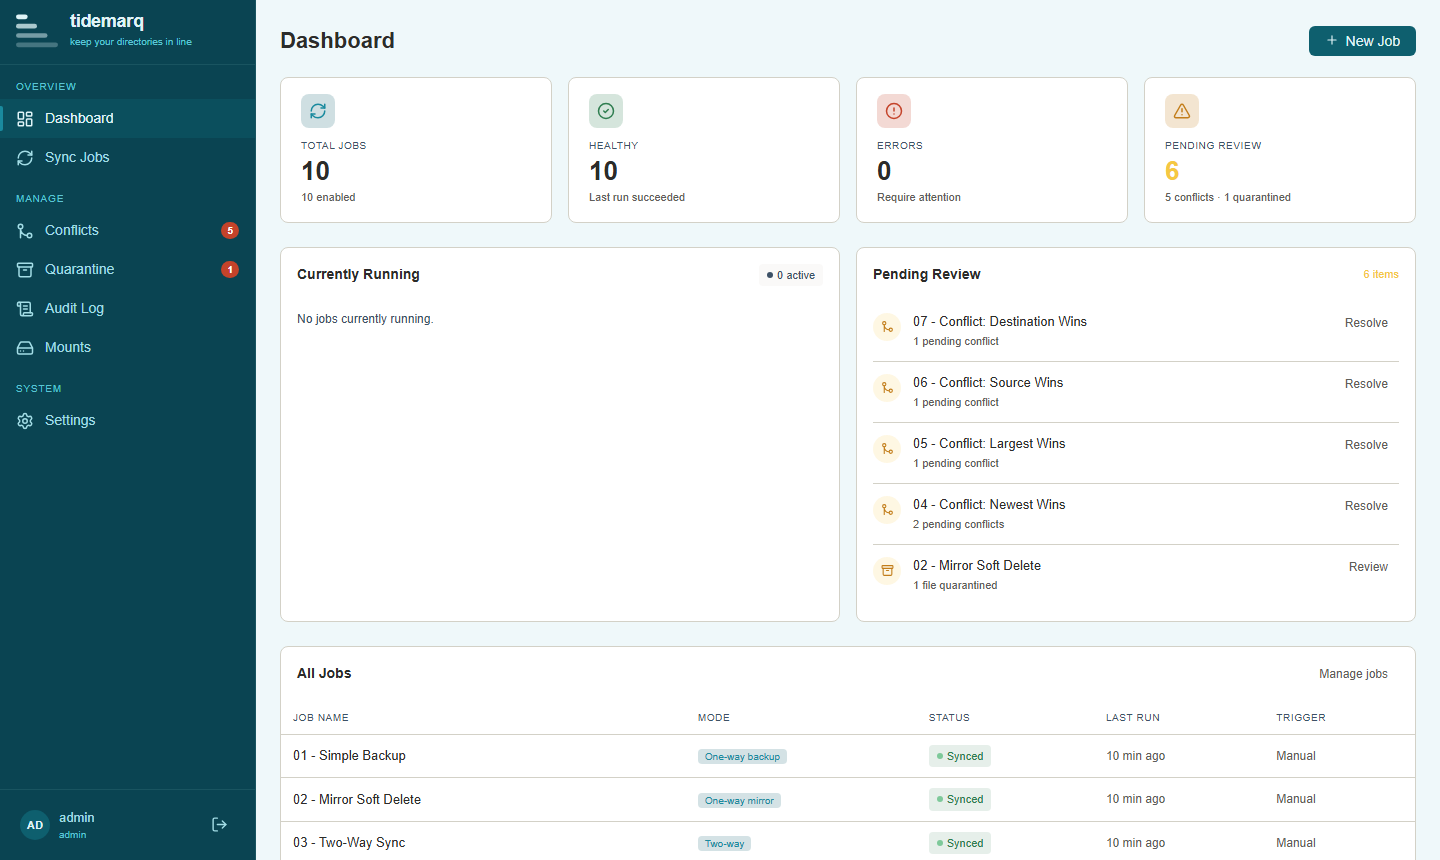Click the Quarantine red badge showing 1
Image resolution: width=1440 pixels, height=860 pixels.
230,270
